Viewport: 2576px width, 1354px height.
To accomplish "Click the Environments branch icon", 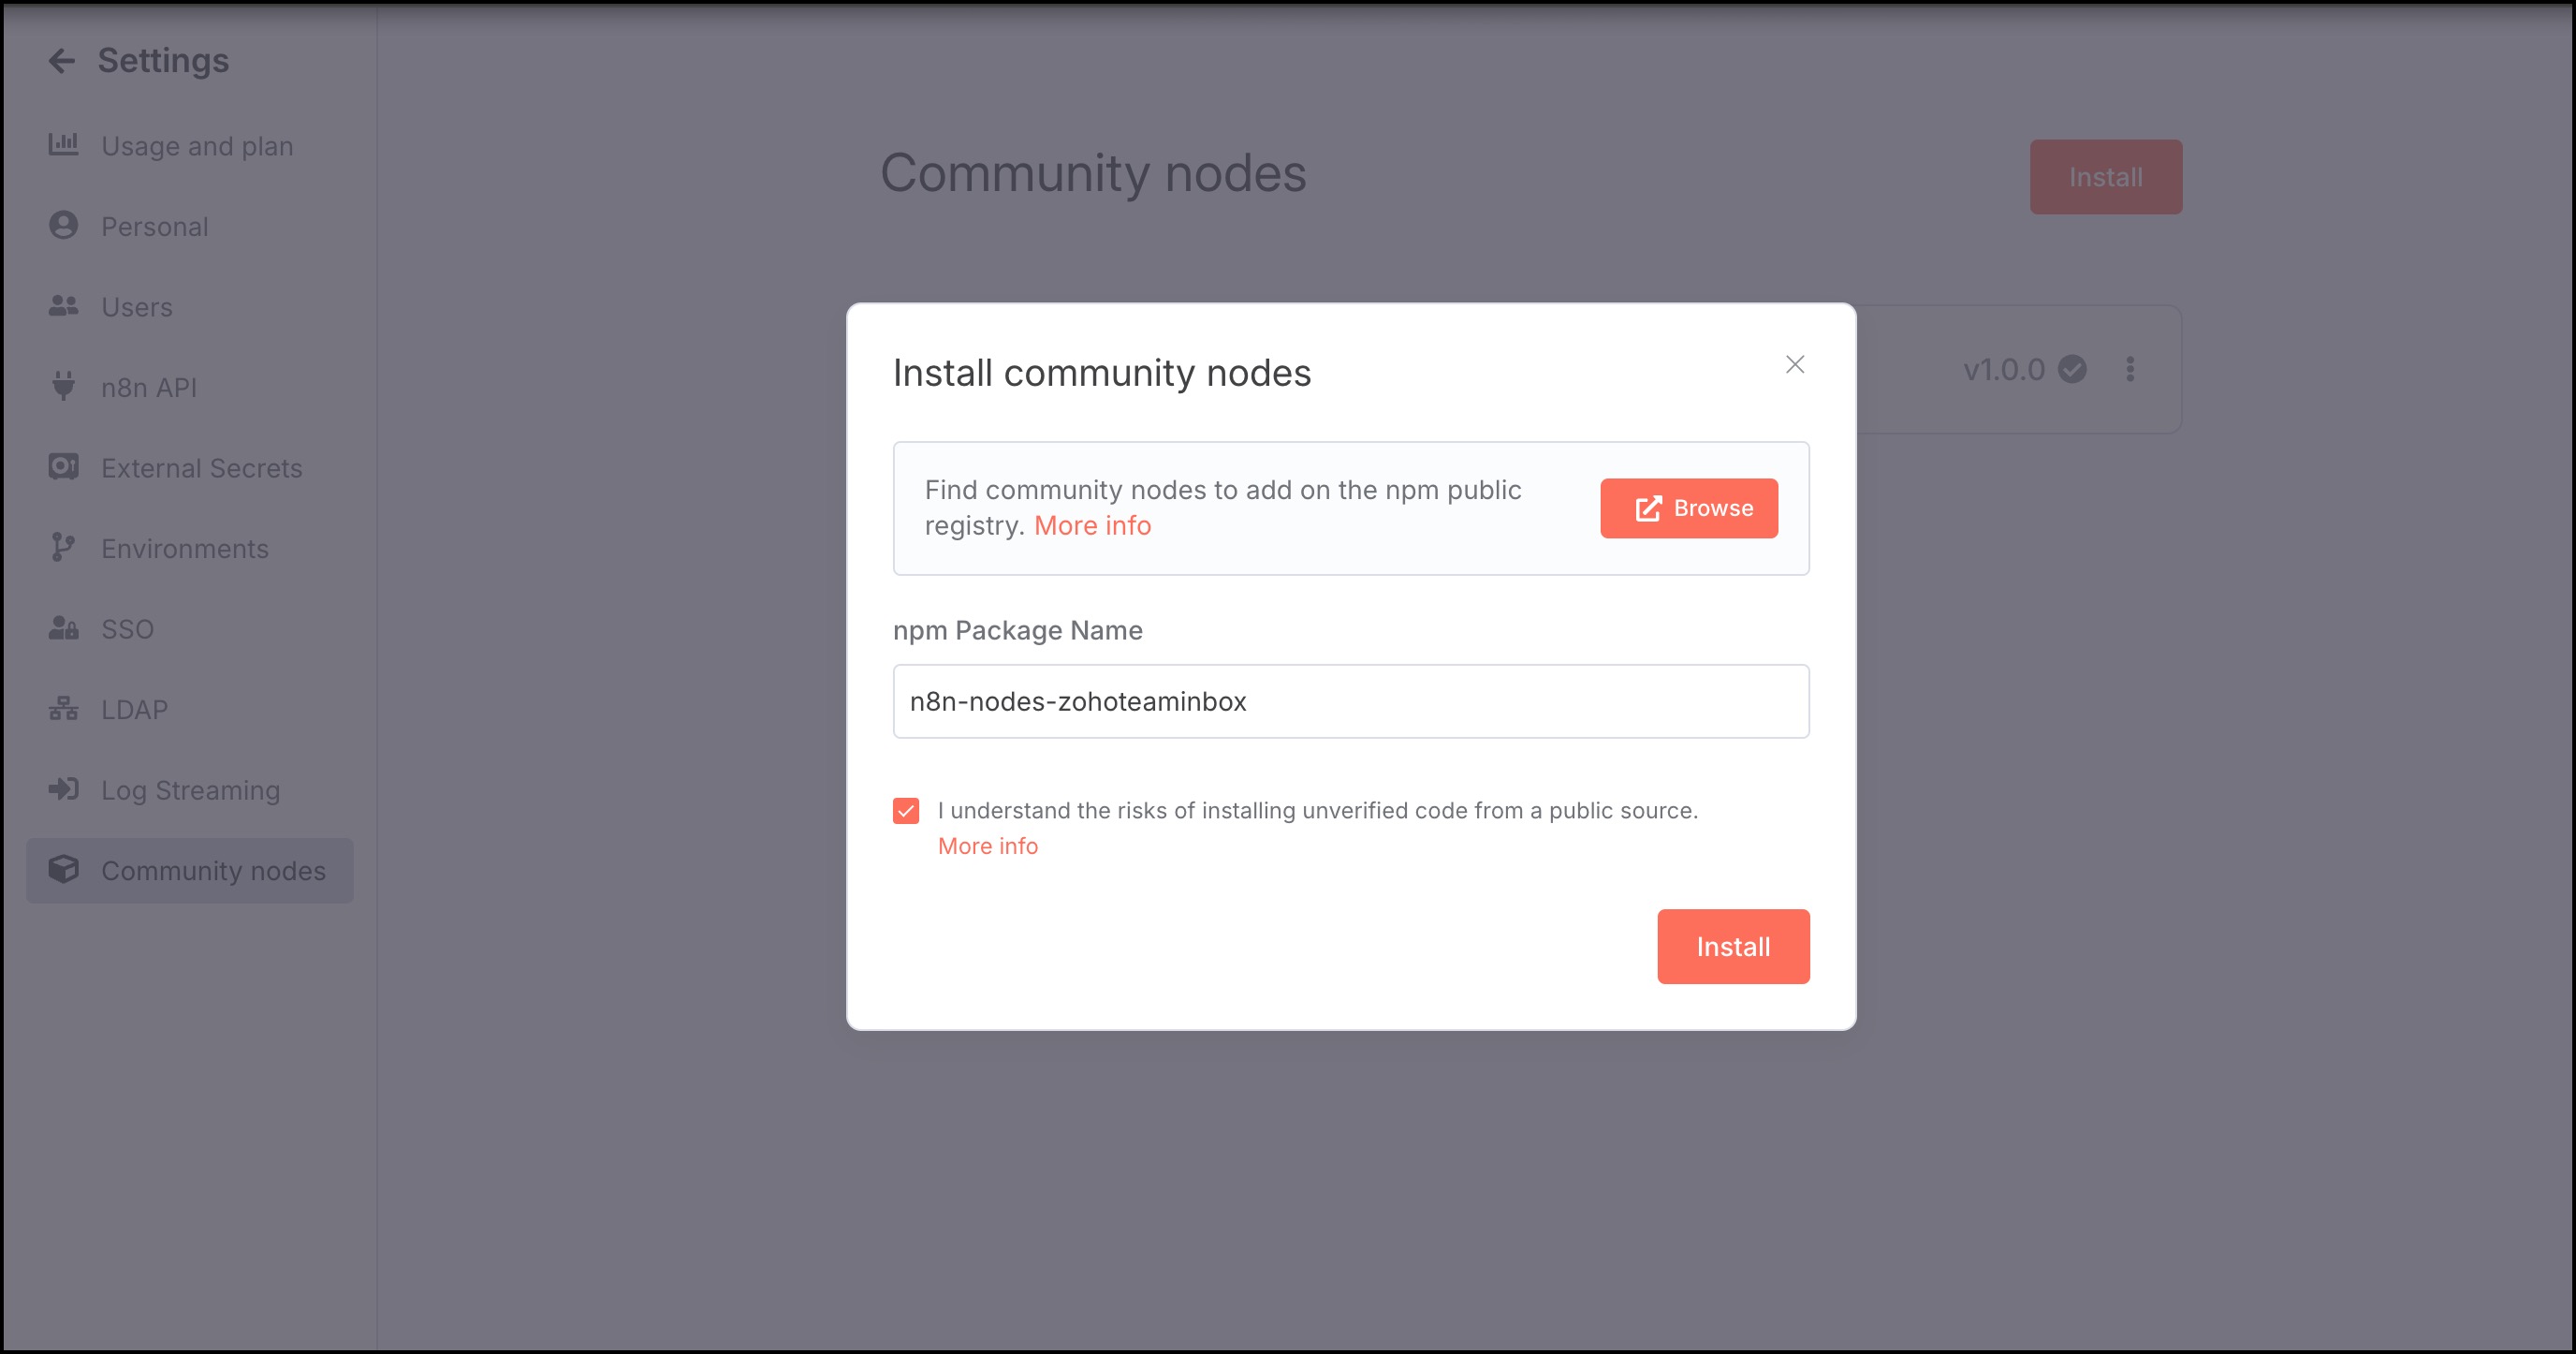I will [63, 548].
